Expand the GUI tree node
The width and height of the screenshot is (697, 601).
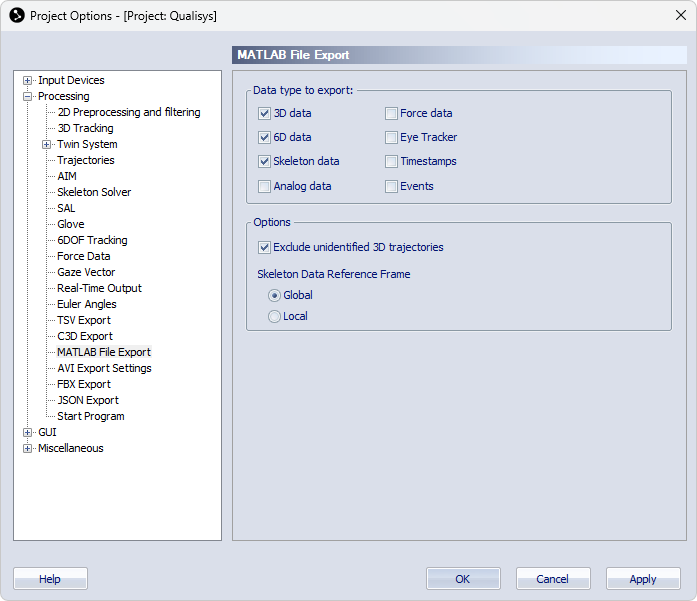coord(28,433)
